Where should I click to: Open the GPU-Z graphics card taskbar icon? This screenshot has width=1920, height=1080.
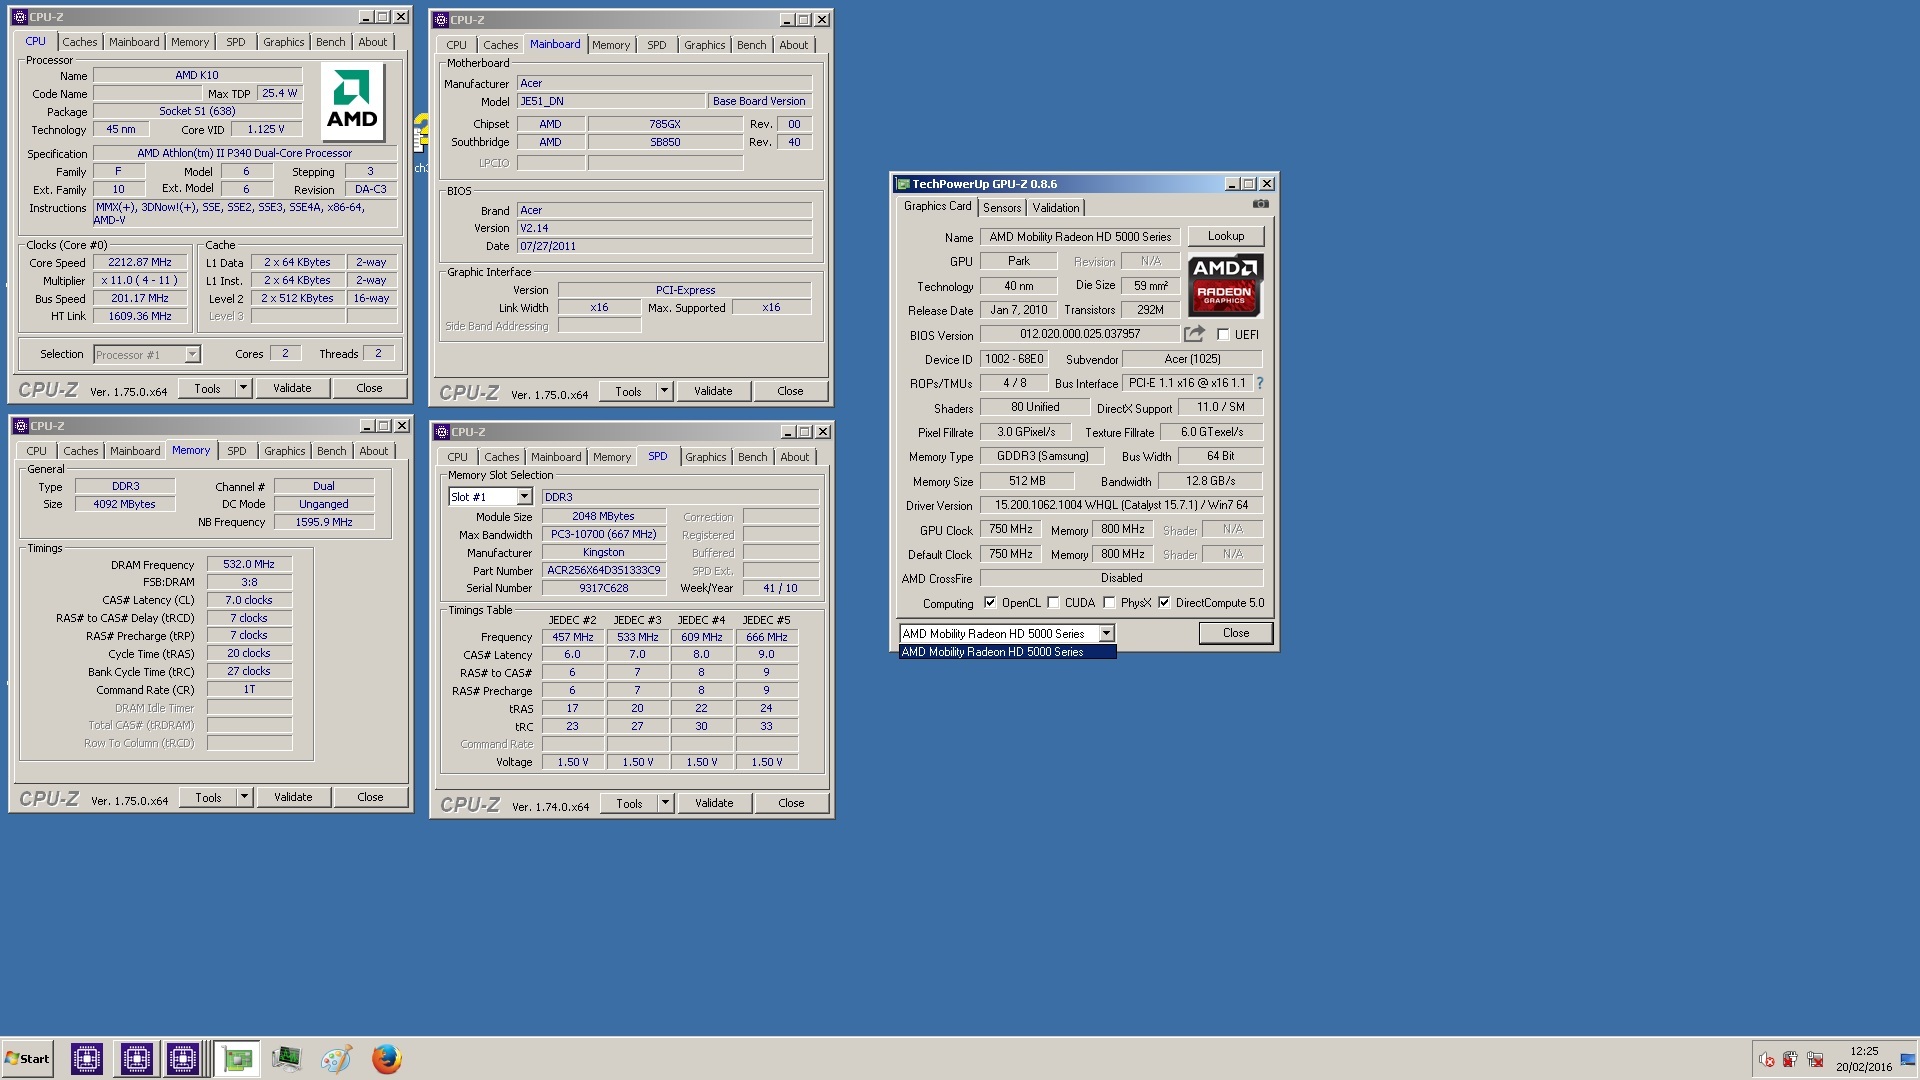[x=238, y=1059]
